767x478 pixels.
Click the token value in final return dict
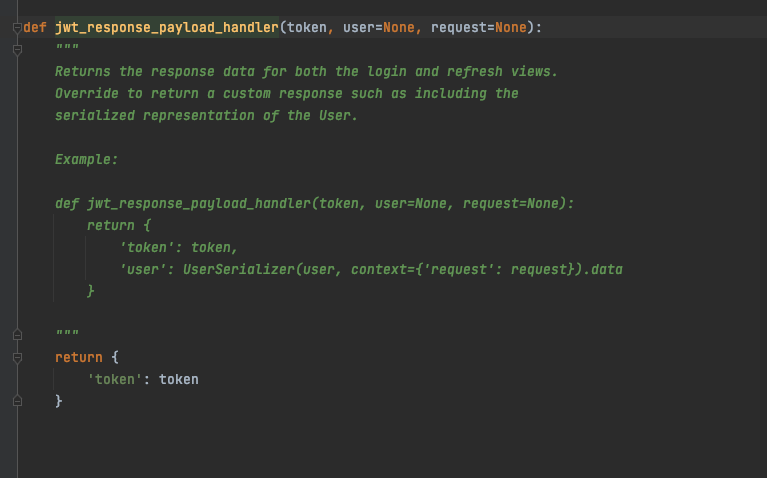(x=179, y=379)
